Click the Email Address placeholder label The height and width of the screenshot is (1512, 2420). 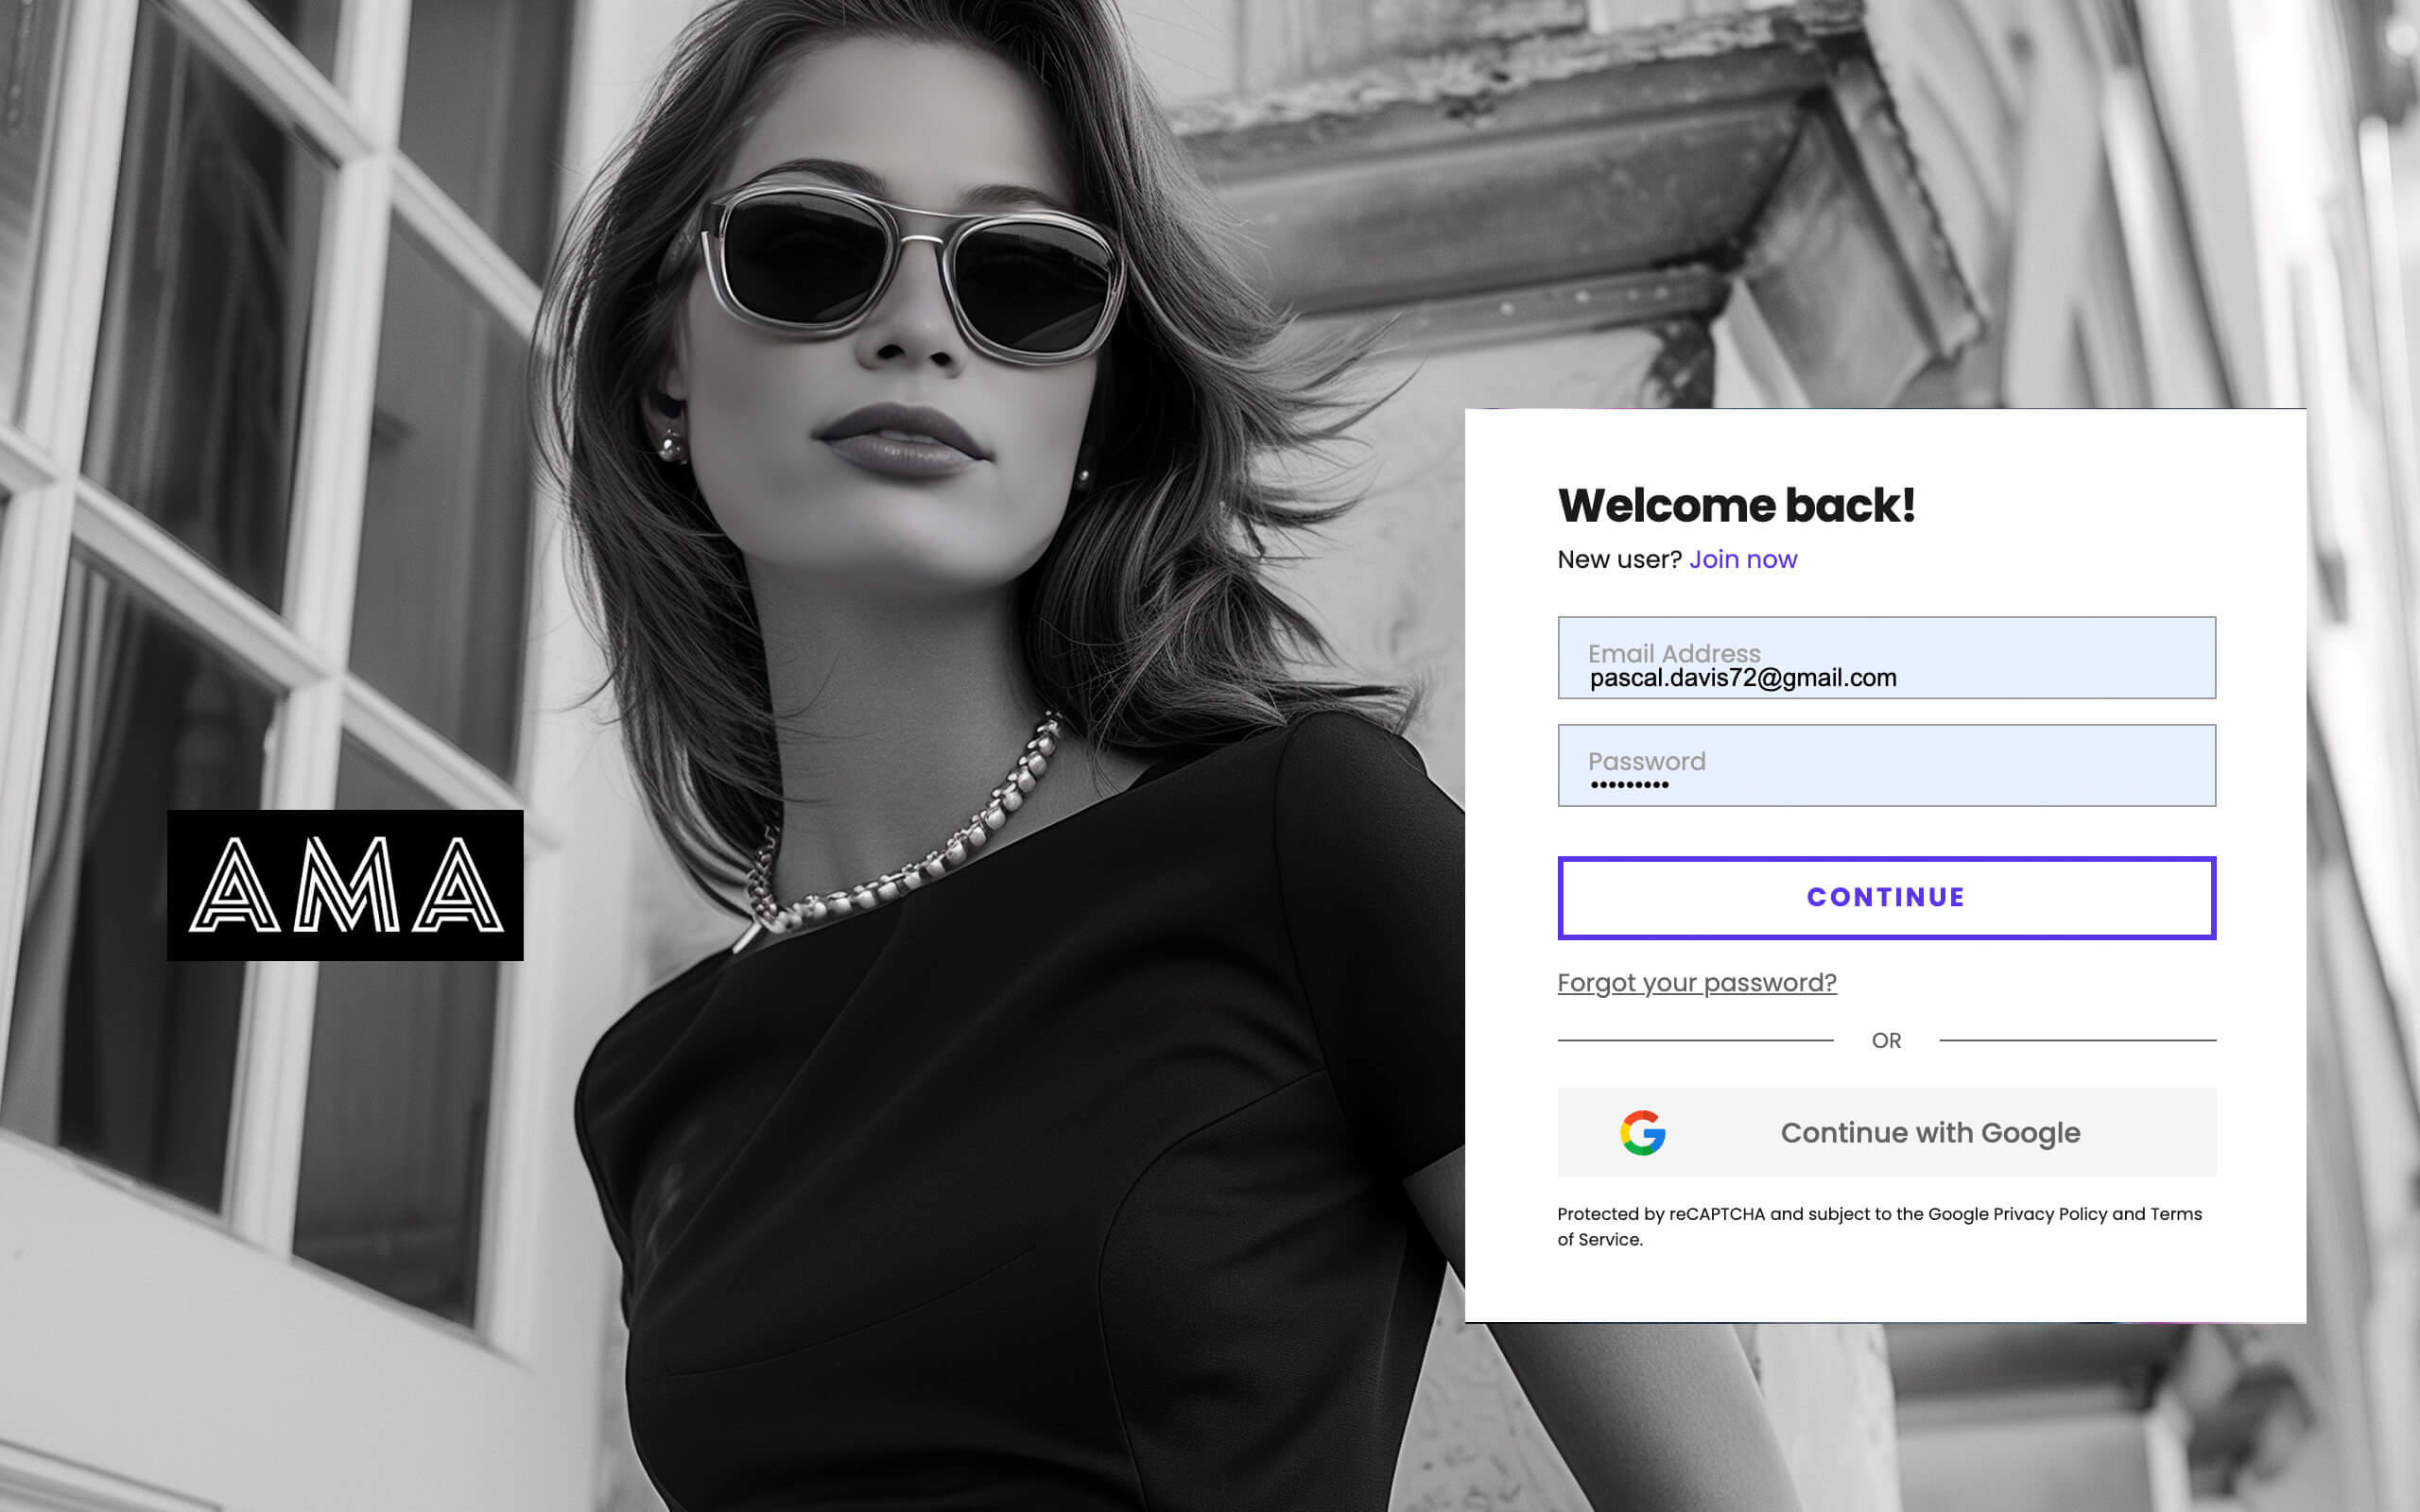tap(1675, 654)
